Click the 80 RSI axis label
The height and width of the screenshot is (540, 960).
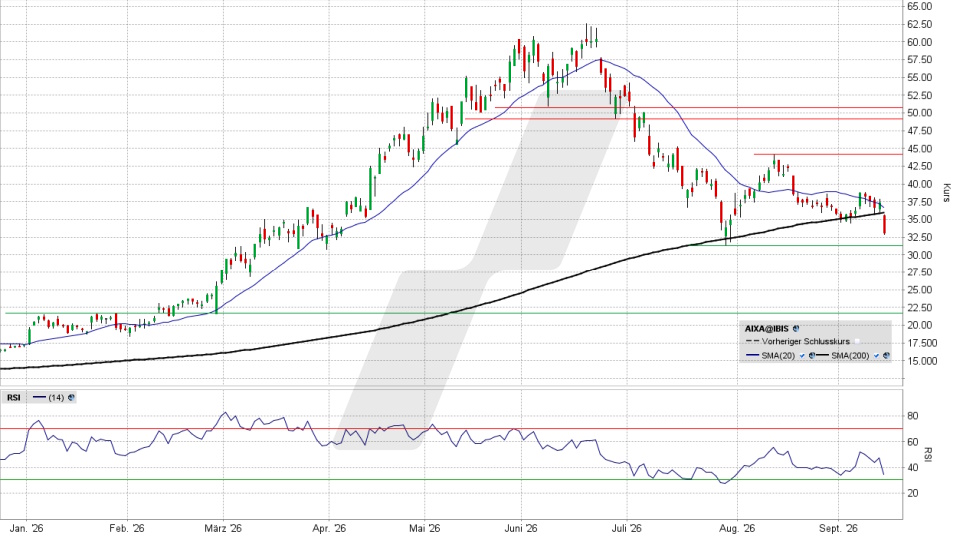(x=913, y=416)
